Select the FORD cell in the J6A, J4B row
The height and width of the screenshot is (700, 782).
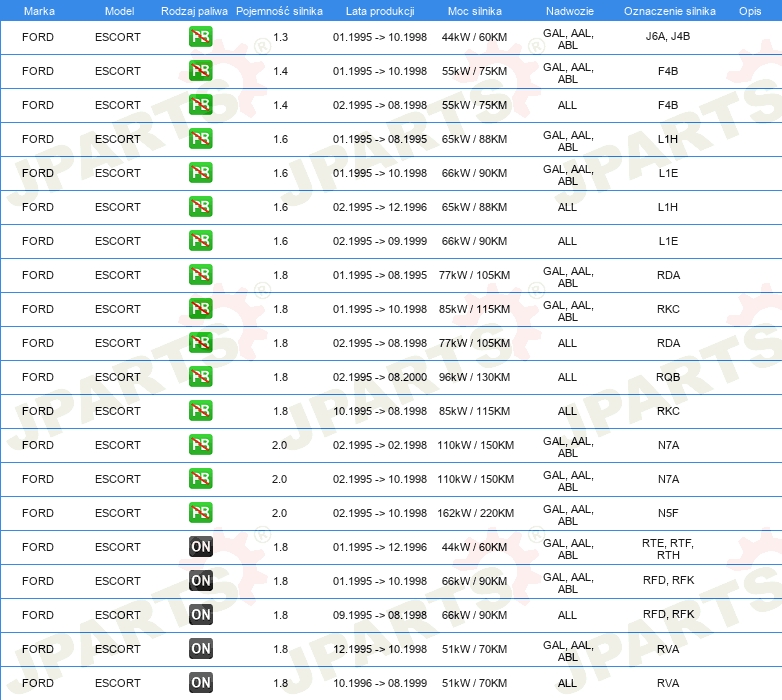point(38,37)
